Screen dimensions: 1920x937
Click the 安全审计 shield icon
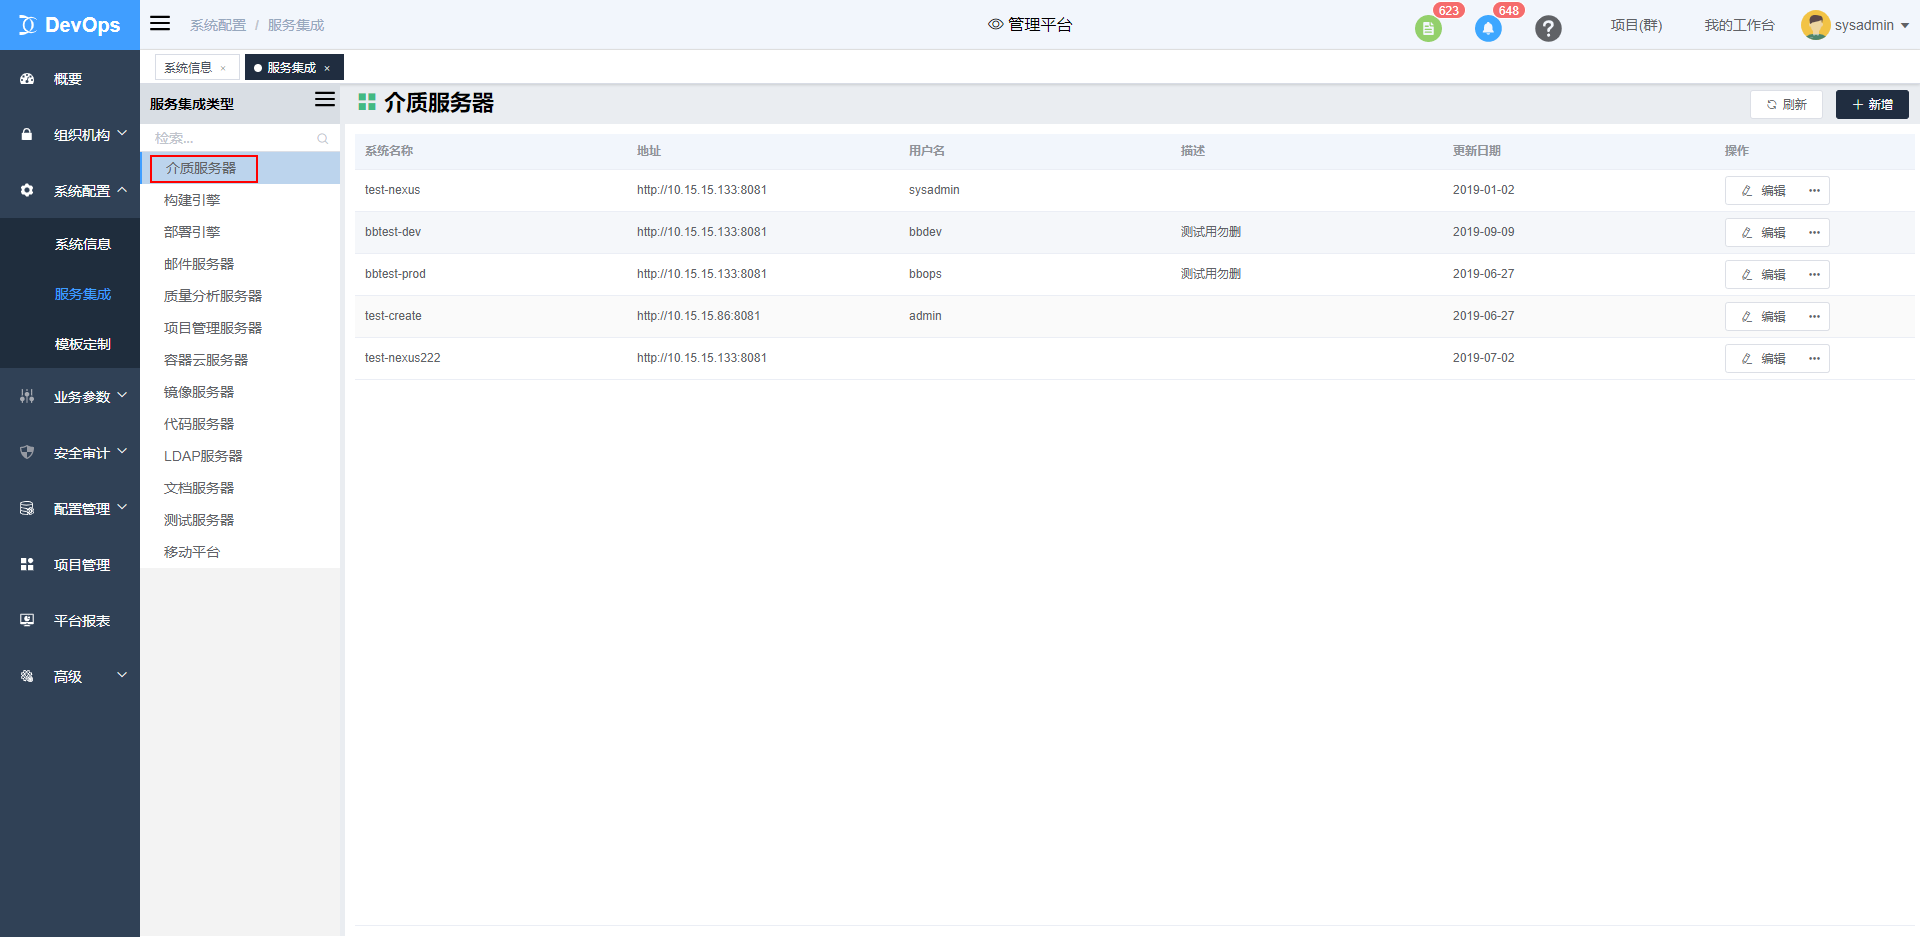(27, 452)
